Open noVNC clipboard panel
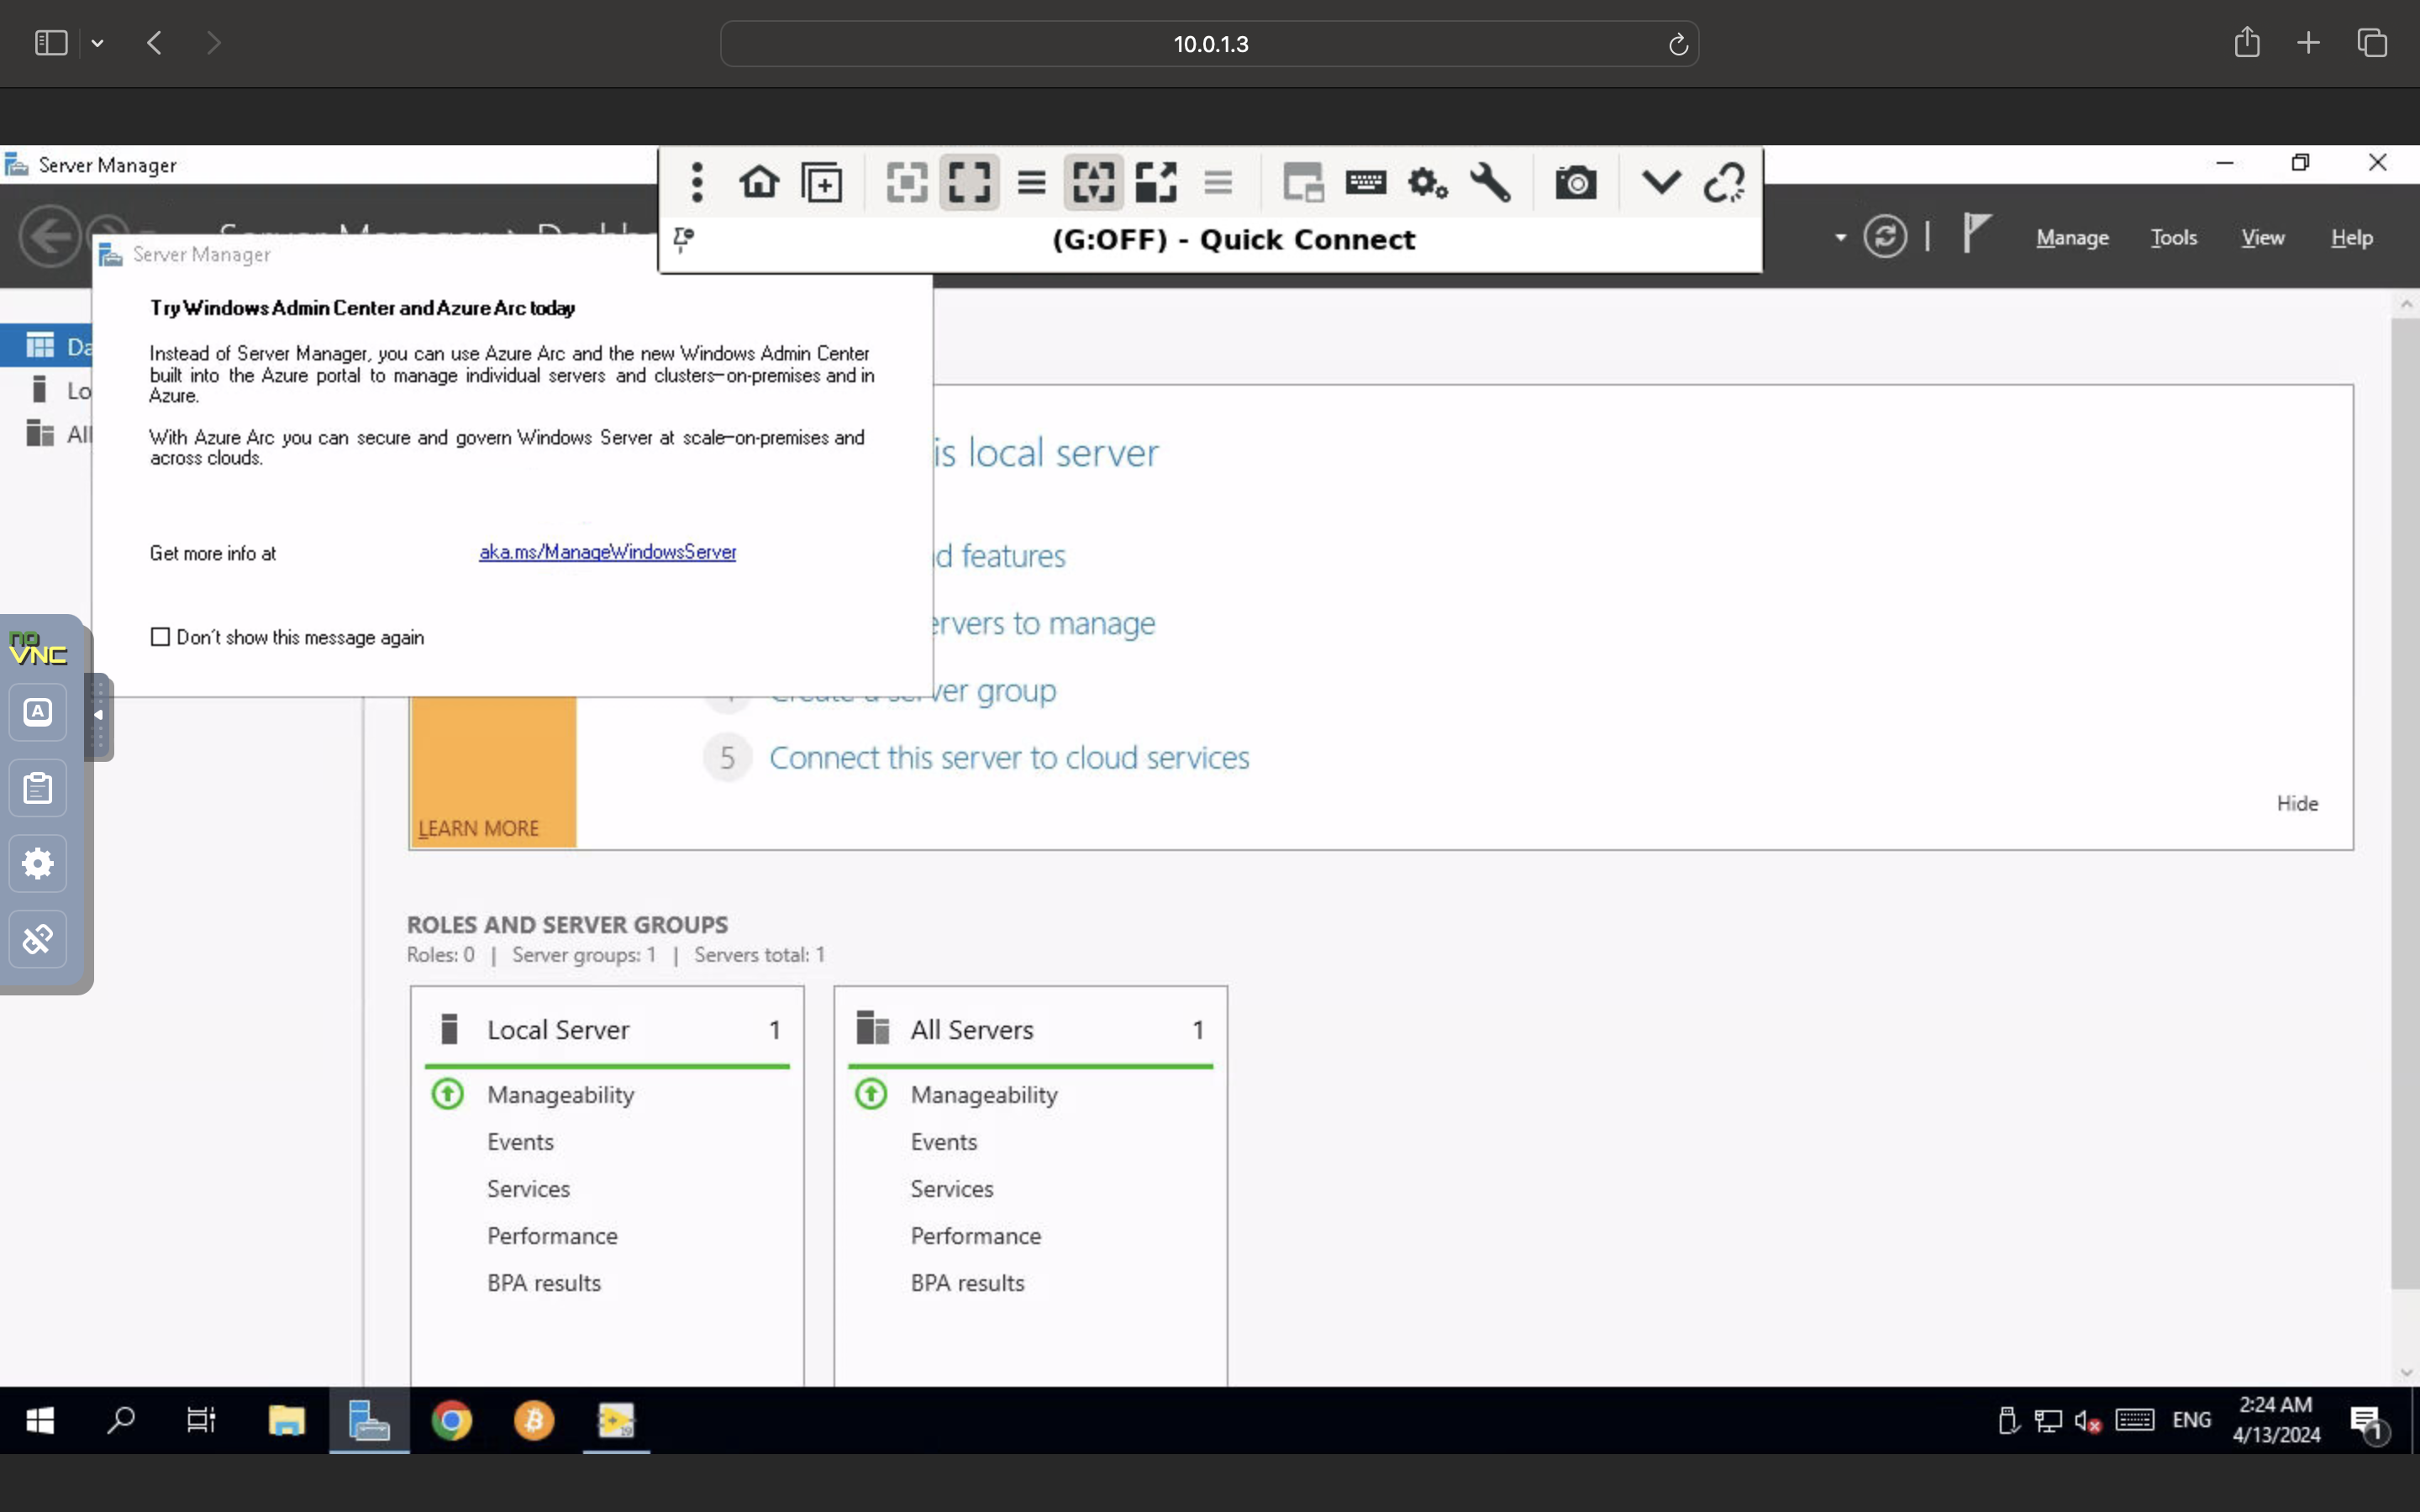 tap(38, 788)
